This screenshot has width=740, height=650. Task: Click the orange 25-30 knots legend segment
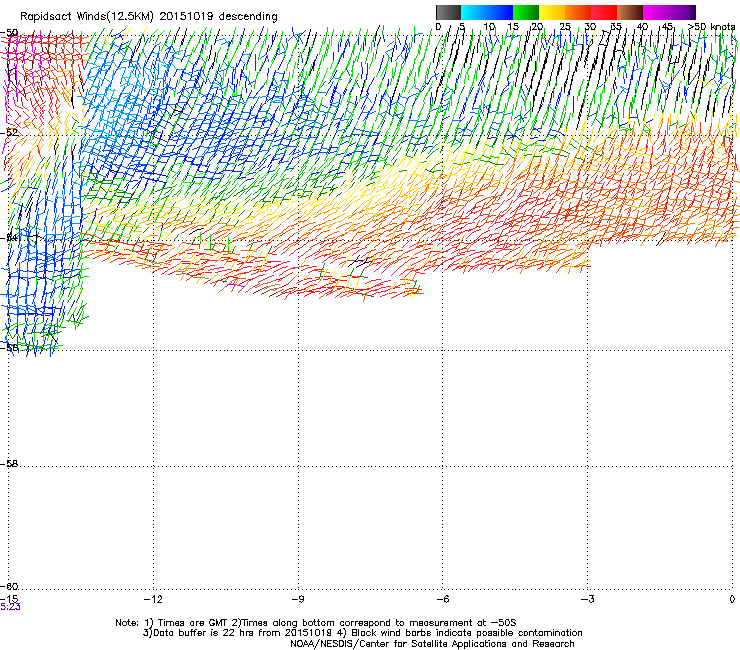tap(578, 12)
